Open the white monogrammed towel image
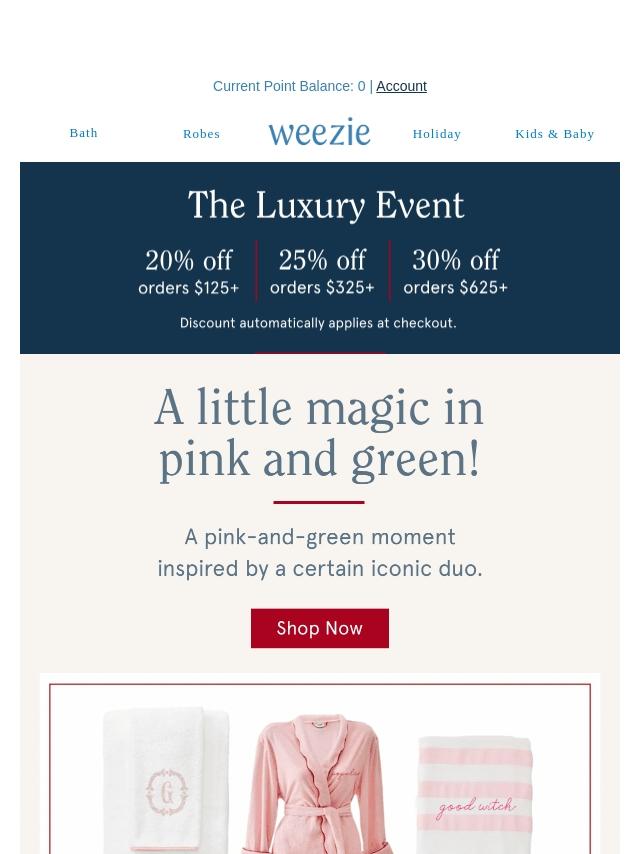Image resolution: width=640 pixels, height=854 pixels. [167, 780]
